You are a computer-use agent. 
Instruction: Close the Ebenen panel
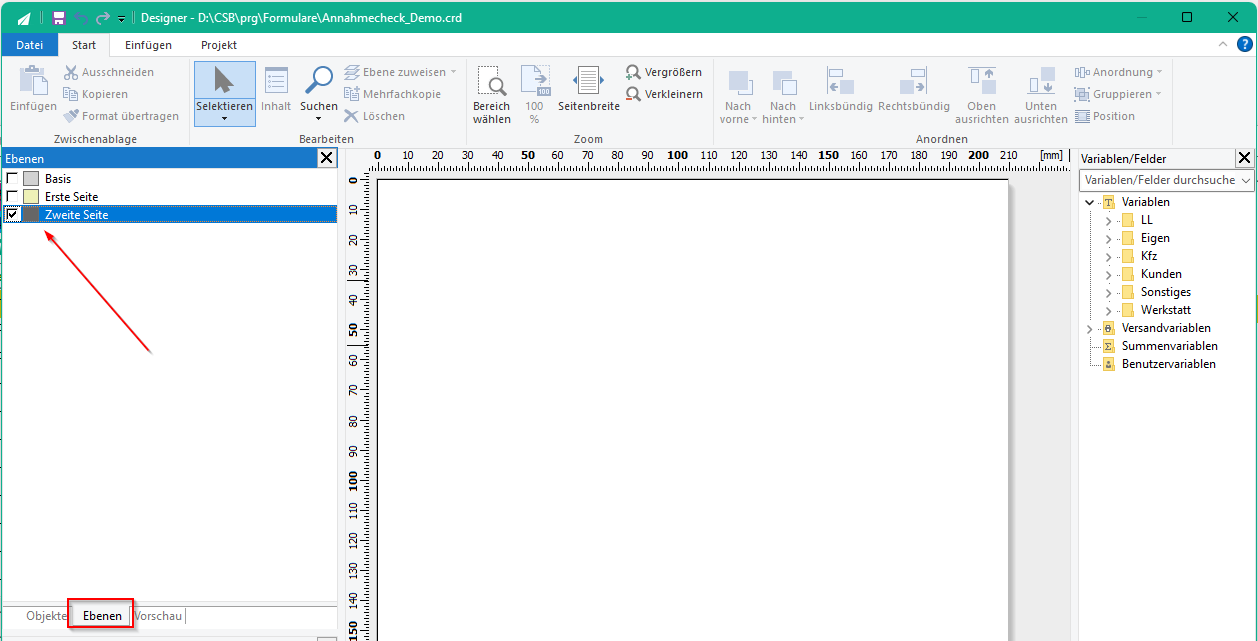(327, 158)
